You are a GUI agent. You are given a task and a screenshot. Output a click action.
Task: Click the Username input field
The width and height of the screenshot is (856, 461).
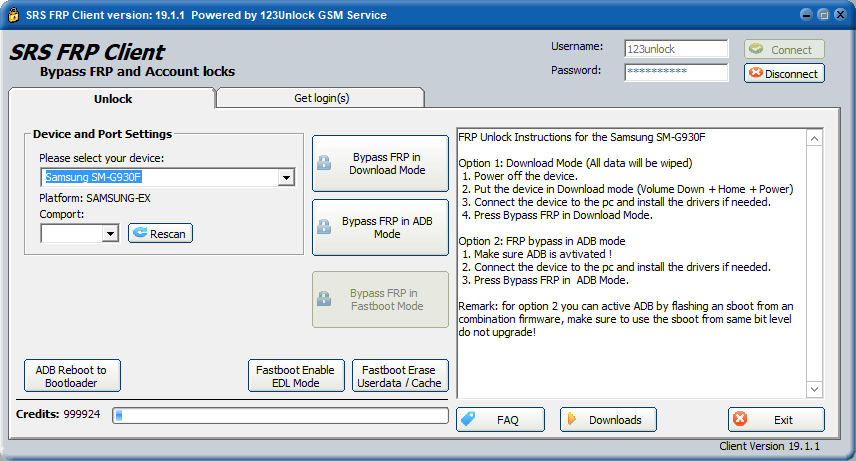(676, 48)
